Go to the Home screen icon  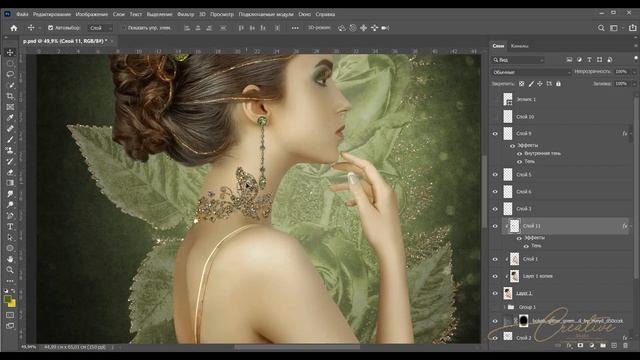[x=14, y=28]
